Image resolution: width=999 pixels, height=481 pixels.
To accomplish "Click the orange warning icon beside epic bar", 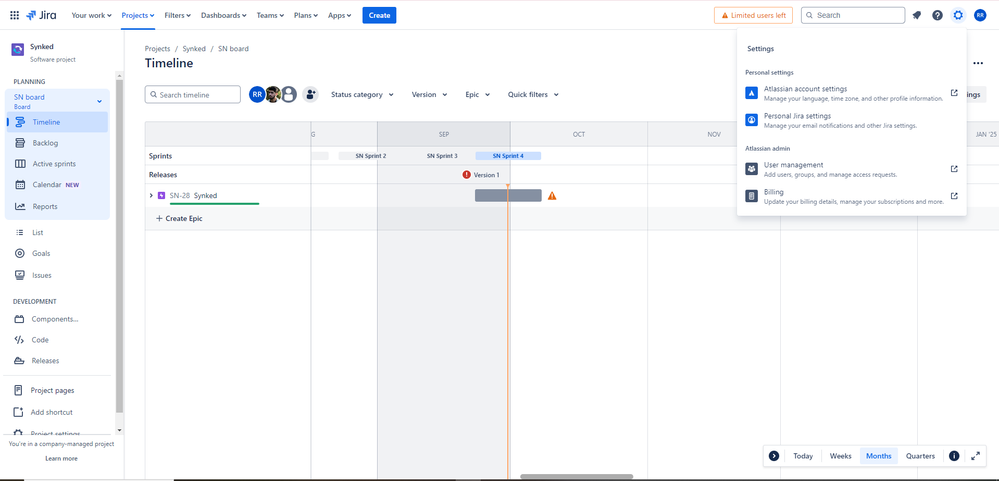I will (552, 196).
